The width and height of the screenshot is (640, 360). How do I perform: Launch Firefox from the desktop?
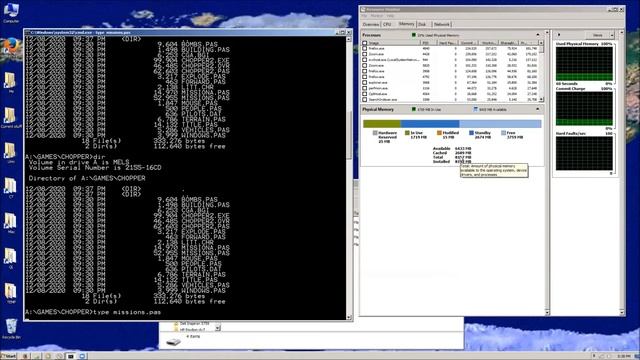point(10,46)
